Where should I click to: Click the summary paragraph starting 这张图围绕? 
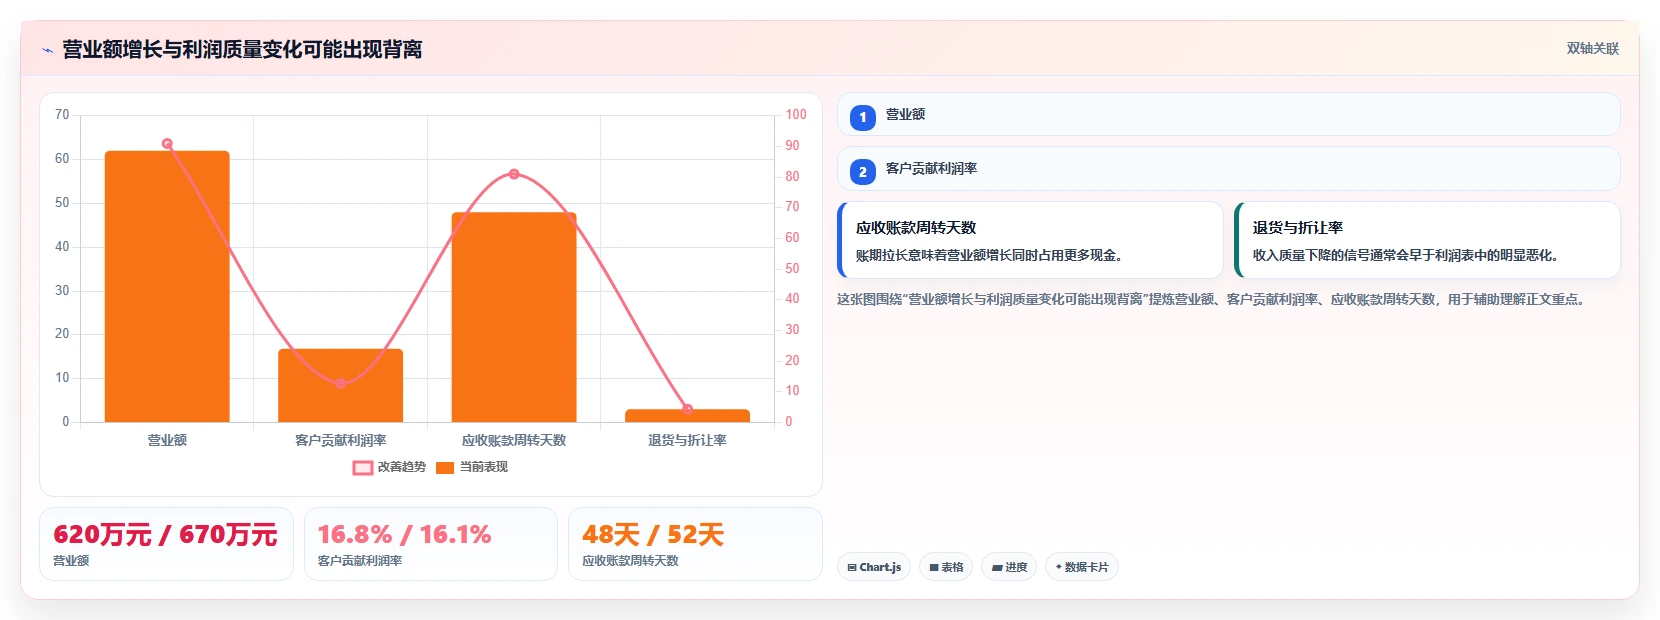[1210, 299]
